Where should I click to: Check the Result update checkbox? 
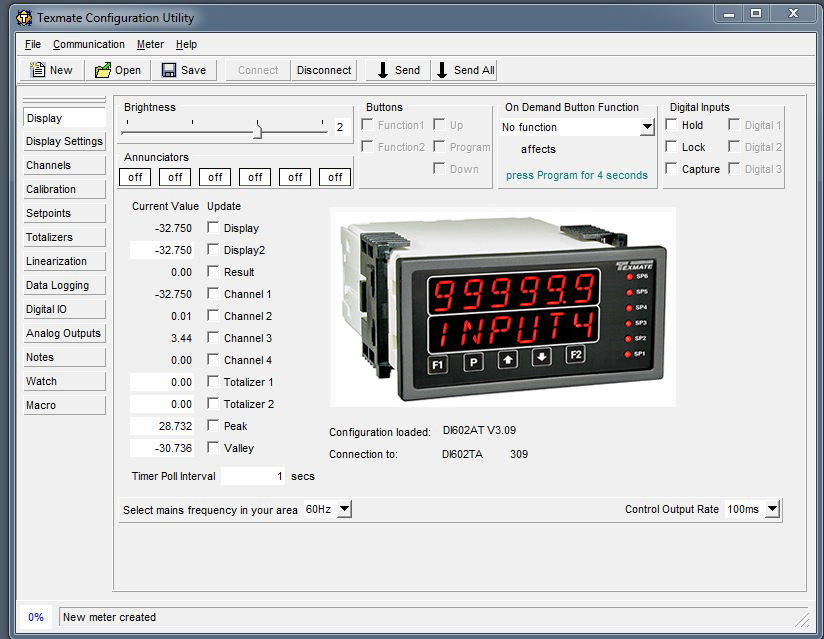[213, 271]
